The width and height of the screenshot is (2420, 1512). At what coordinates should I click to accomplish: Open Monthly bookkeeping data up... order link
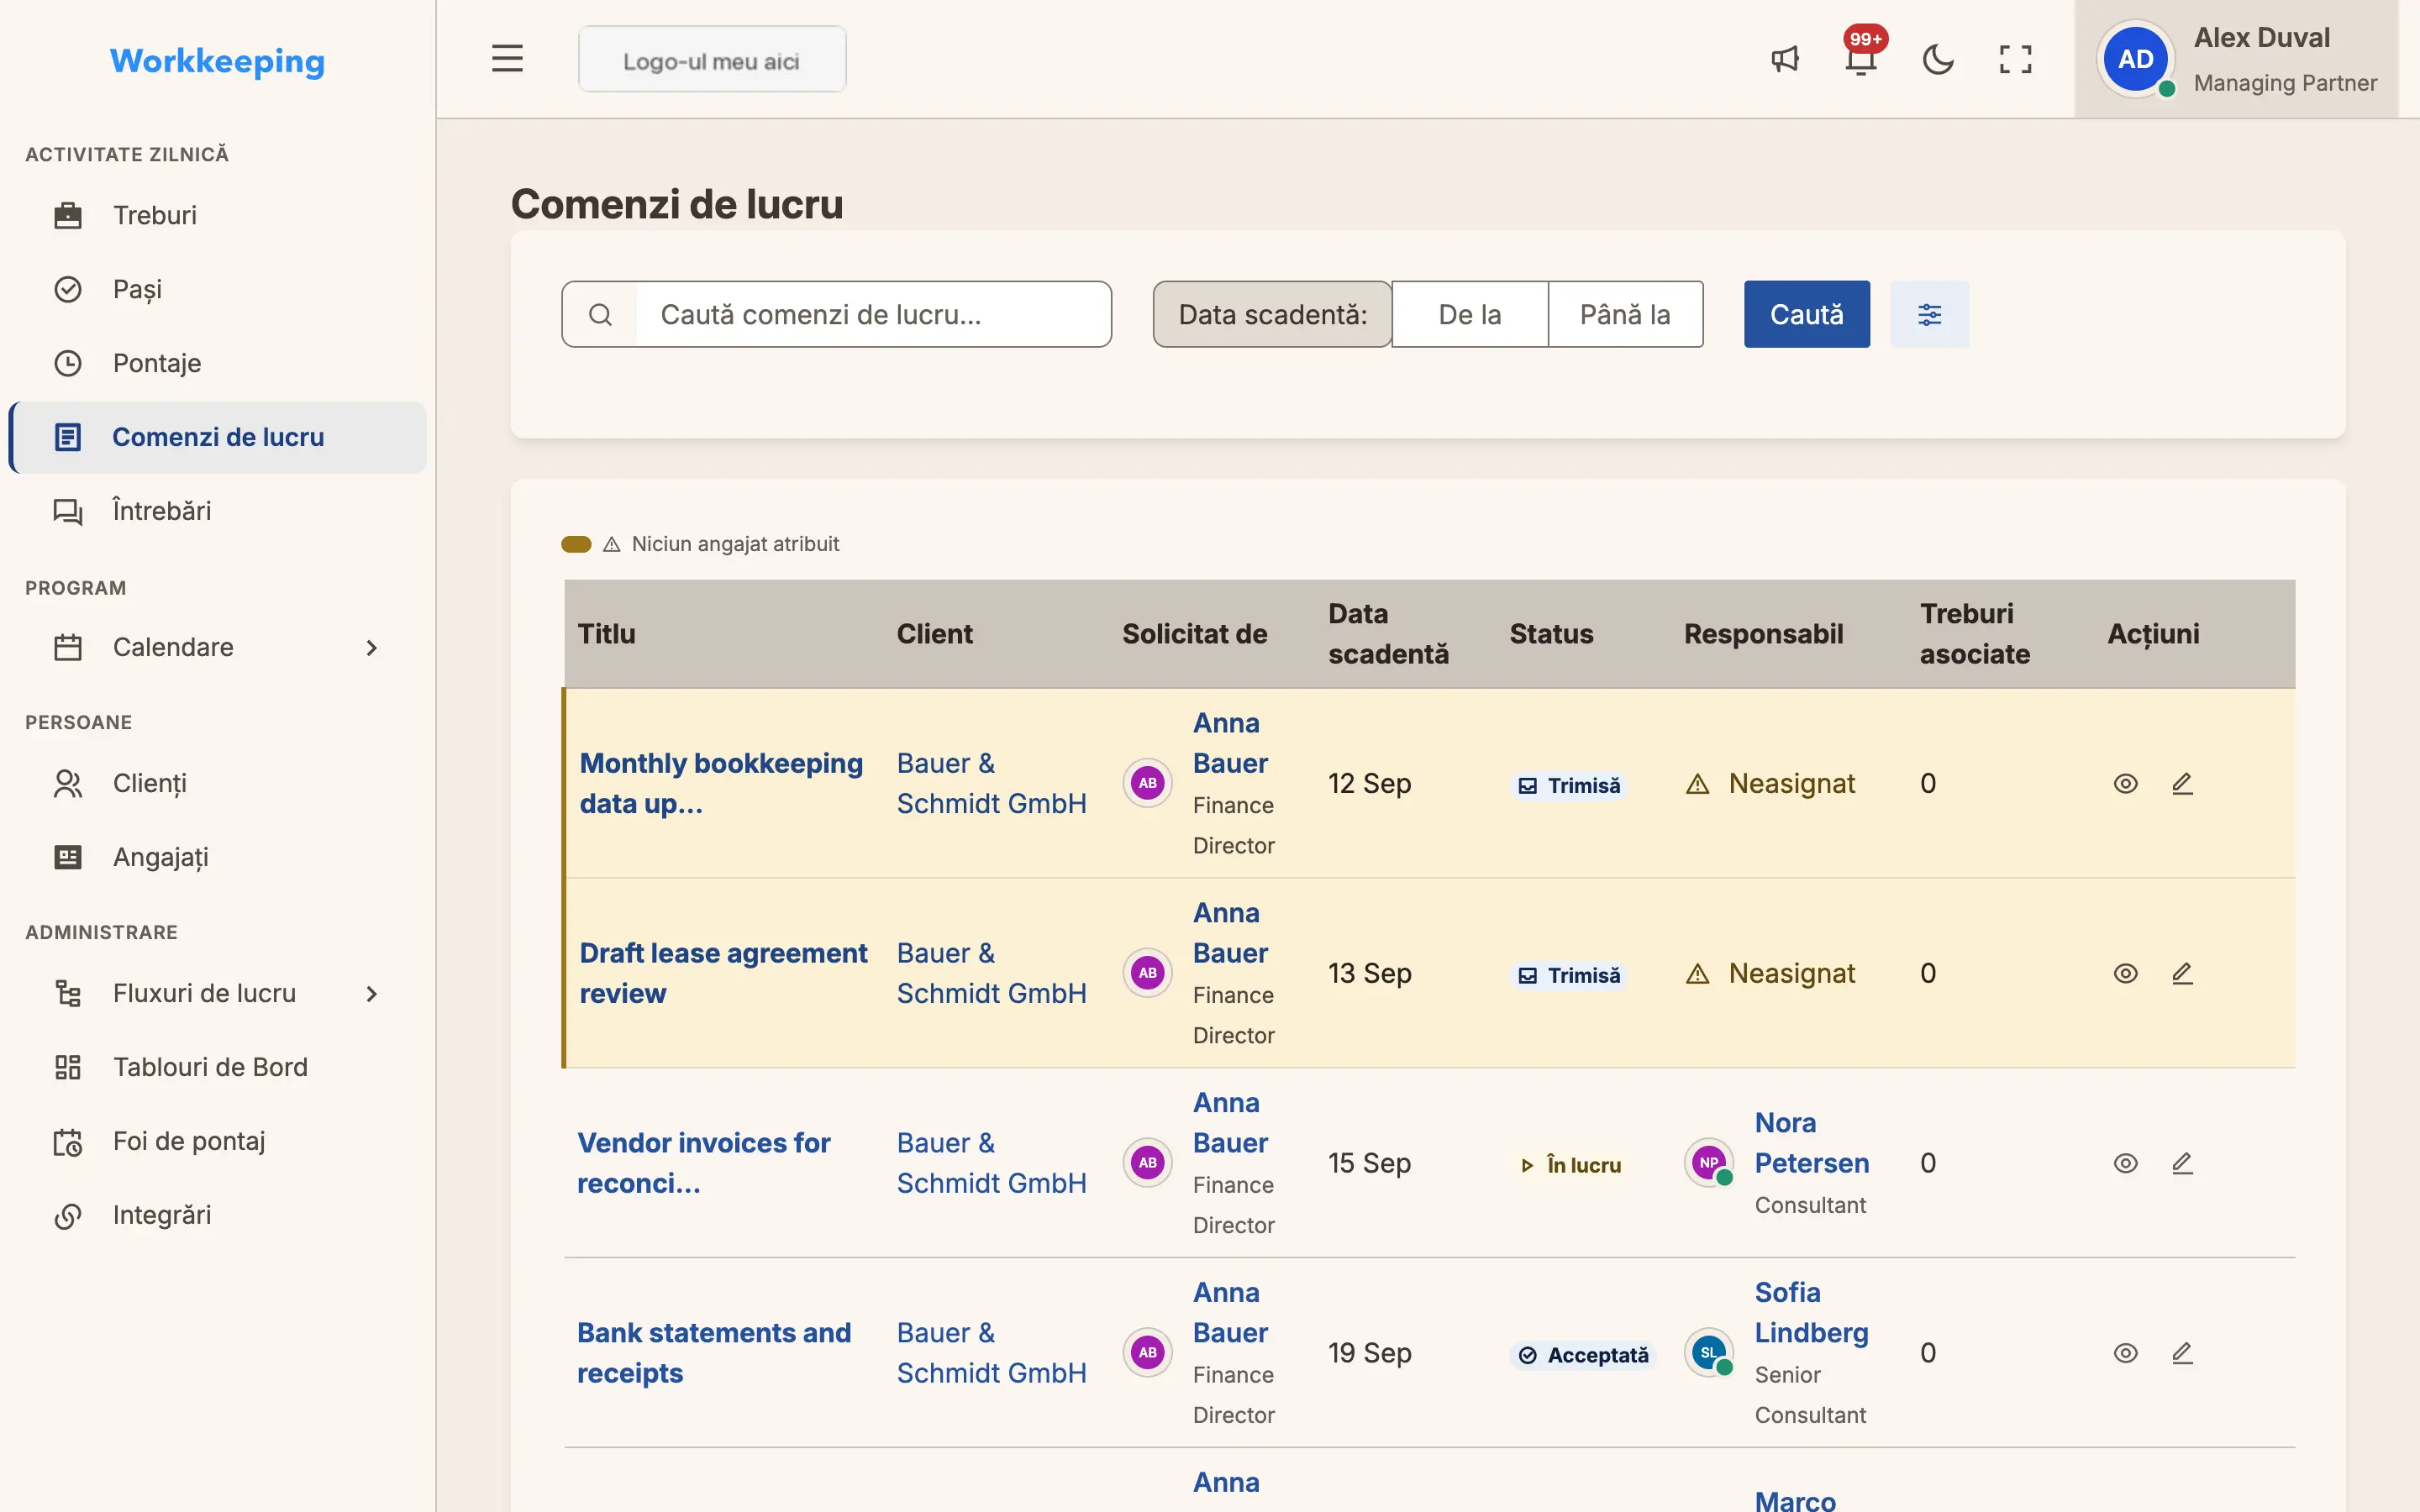(721, 783)
